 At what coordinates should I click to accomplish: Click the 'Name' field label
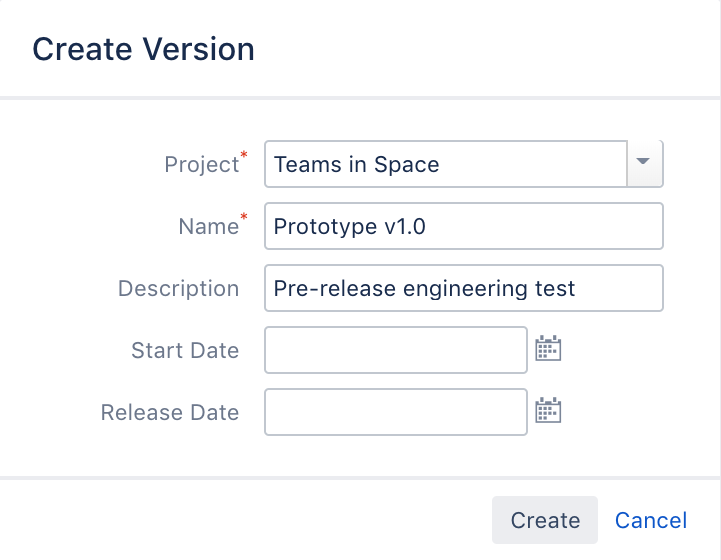click(x=207, y=227)
